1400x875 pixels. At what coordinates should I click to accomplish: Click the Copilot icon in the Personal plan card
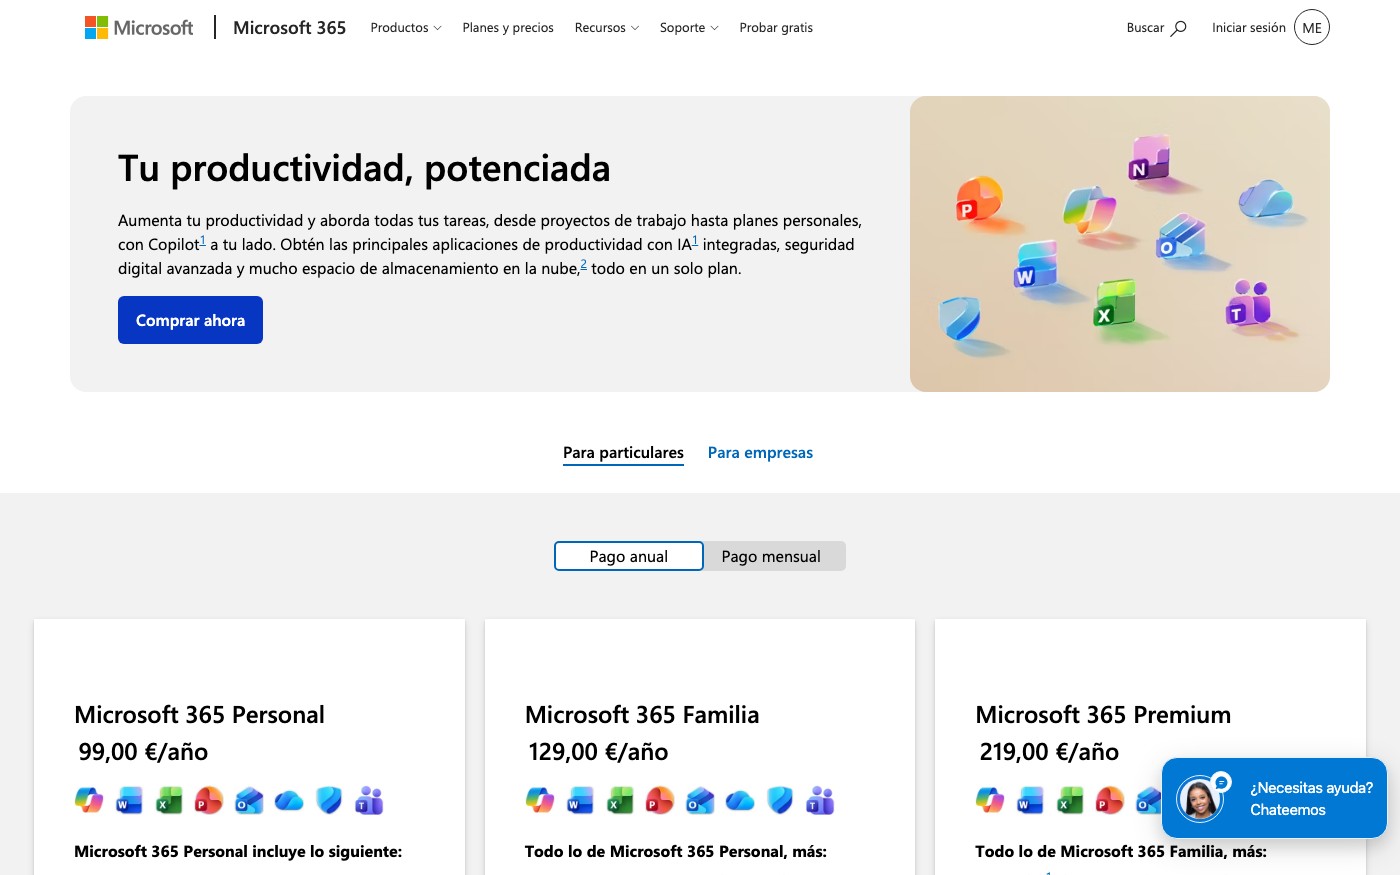89,800
